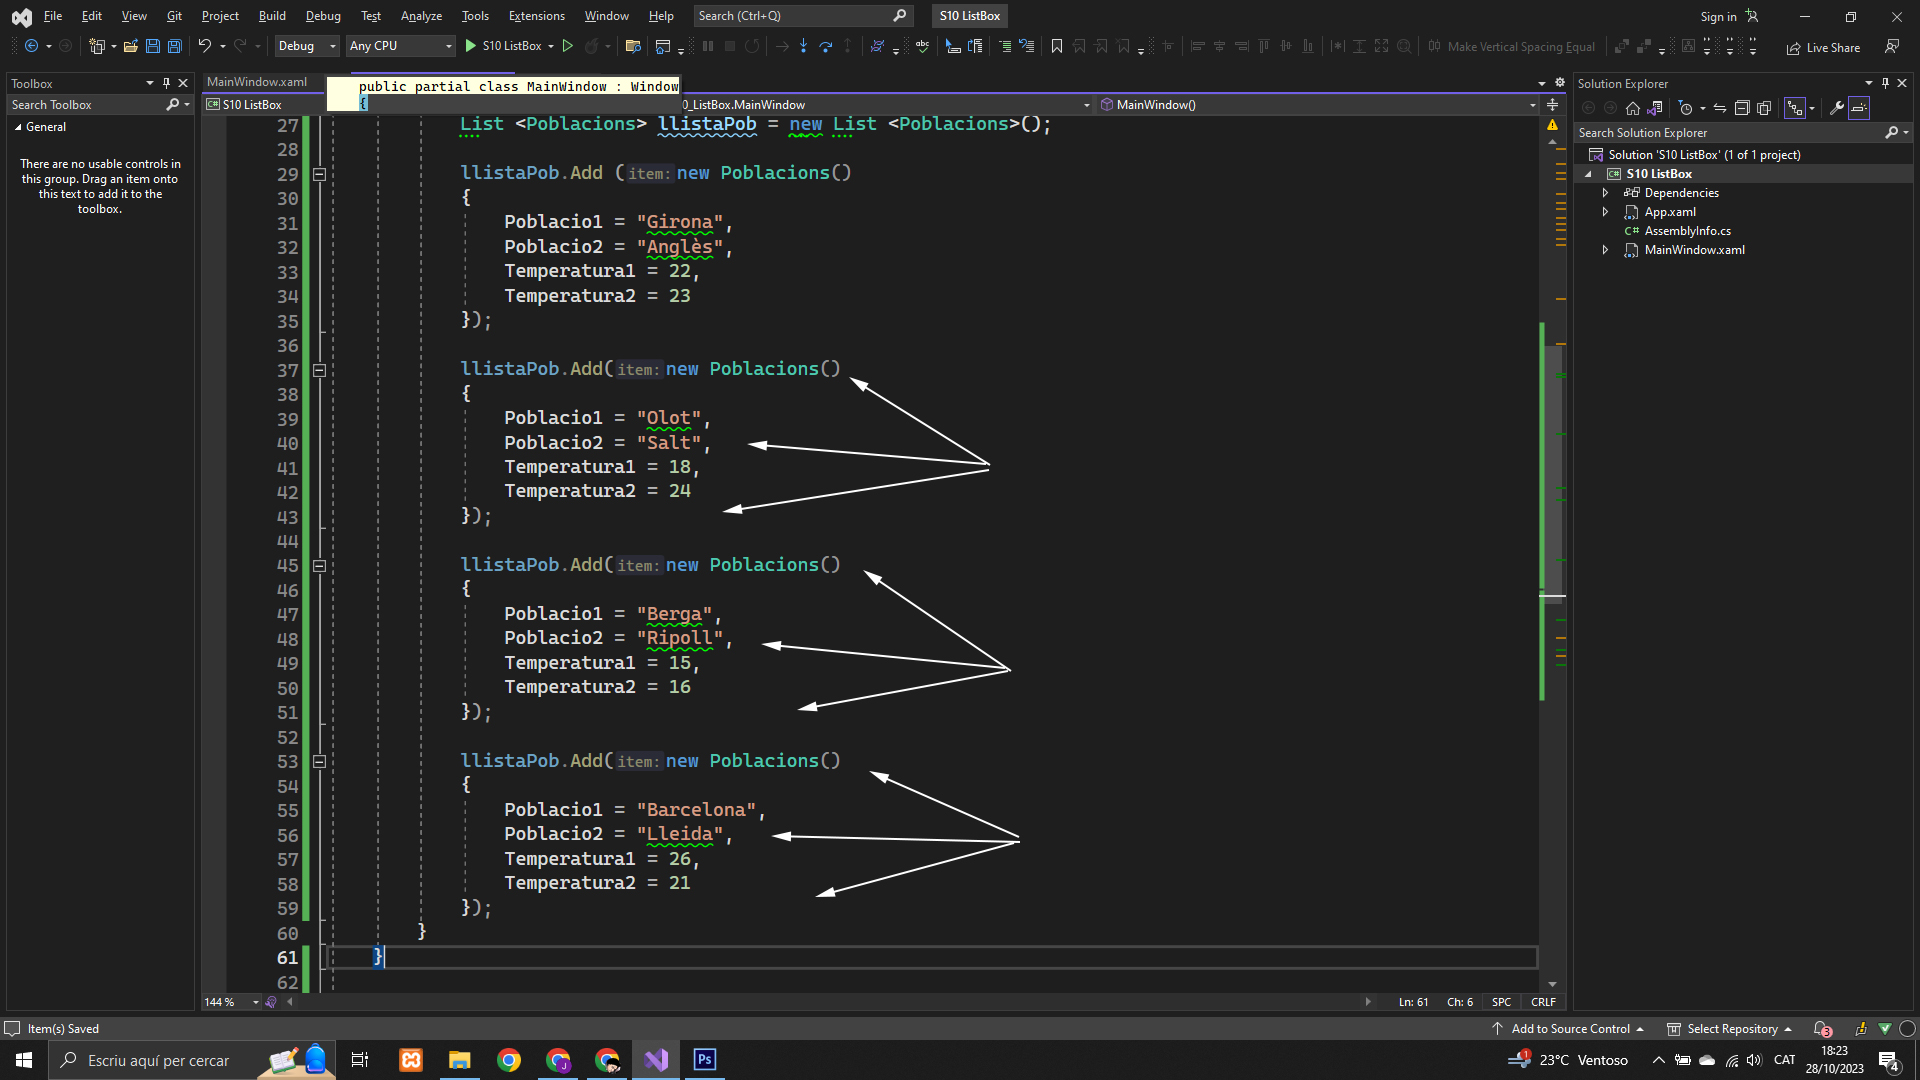This screenshot has height=1080, width=1920.
Task: Click Add to Source Control button
Action: tap(1569, 1029)
